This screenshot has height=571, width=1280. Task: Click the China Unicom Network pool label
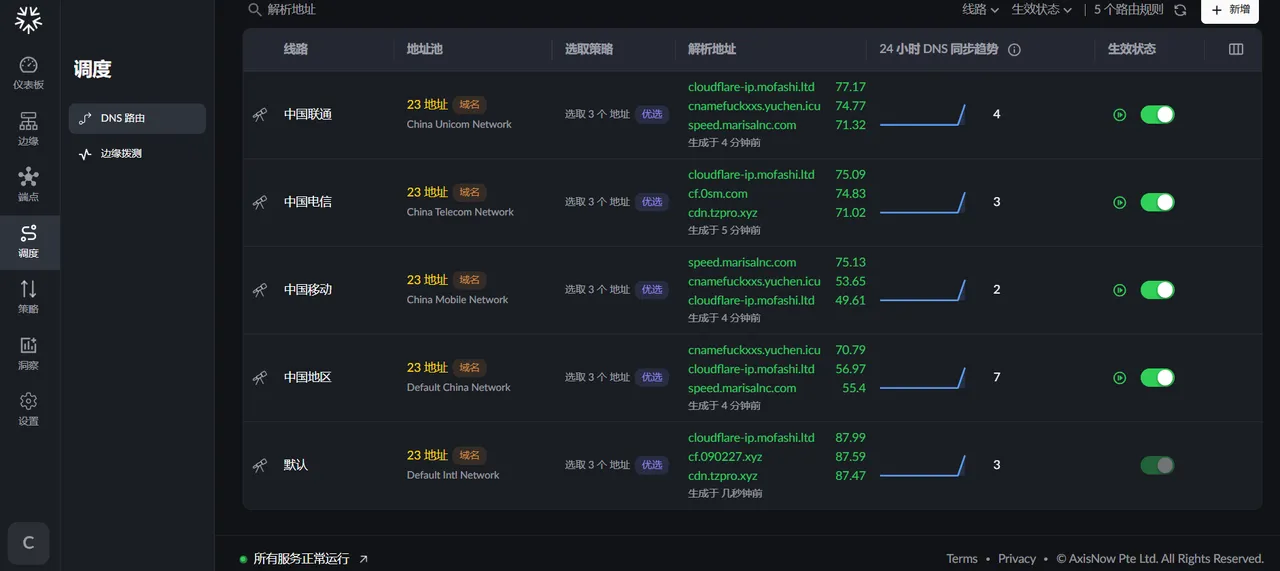[459, 125]
